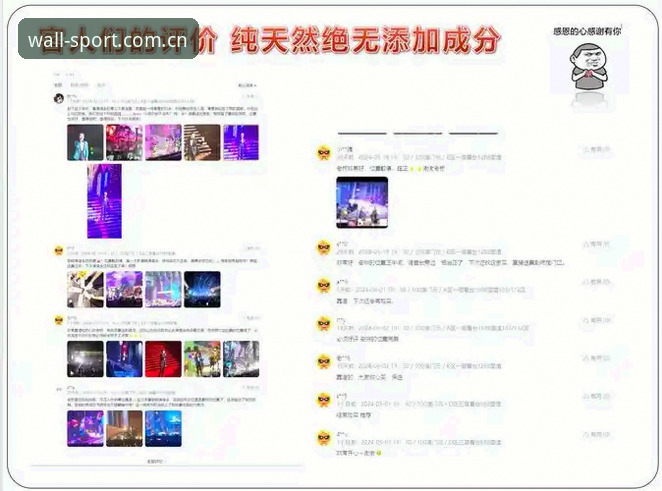
Task: Mark the fourth left review as useful
Action: pyautogui.click(x=251, y=387)
